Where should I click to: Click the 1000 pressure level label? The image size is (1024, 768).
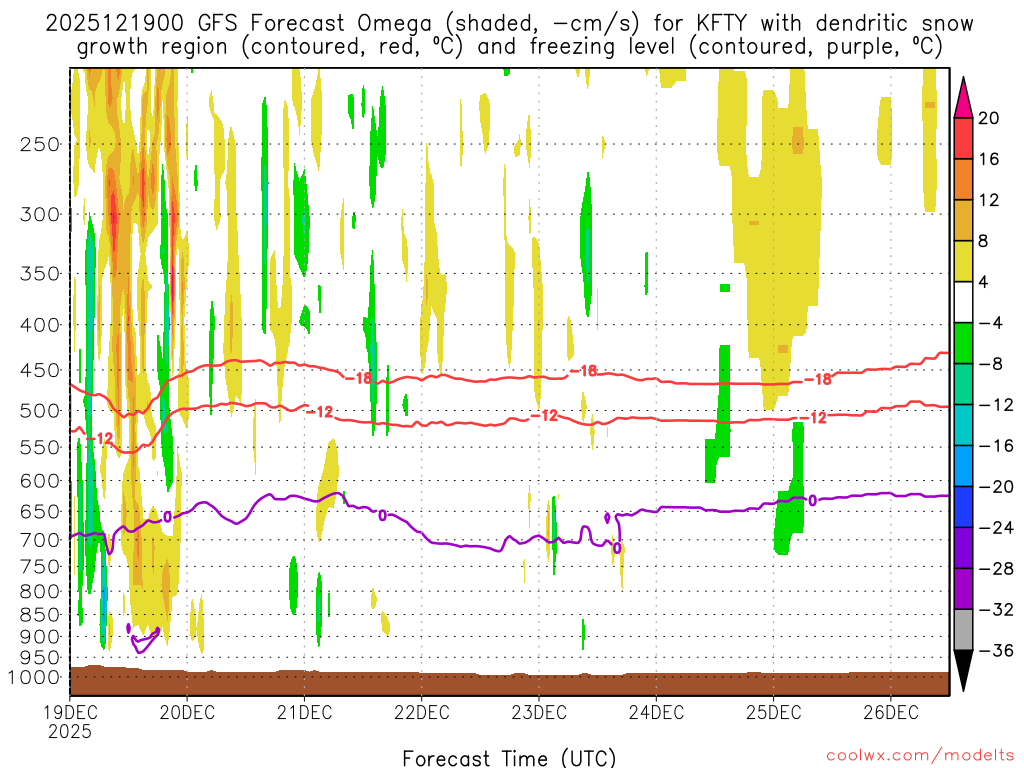point(35,677)
